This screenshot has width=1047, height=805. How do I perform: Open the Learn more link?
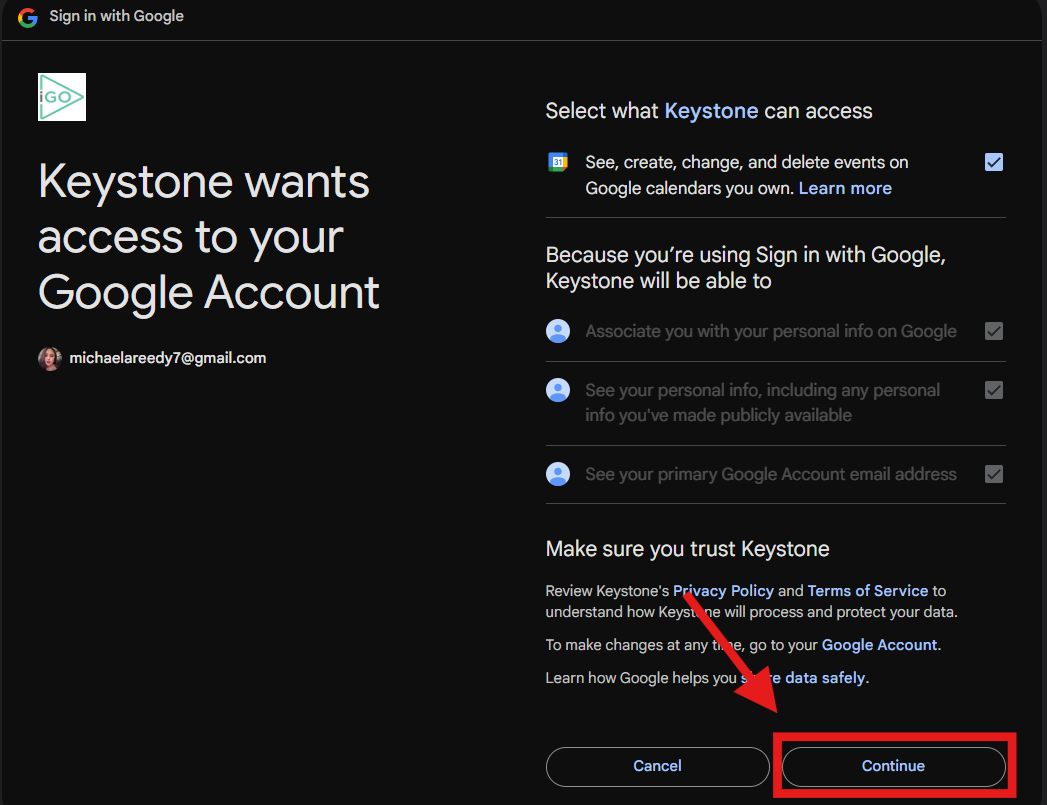845,188
